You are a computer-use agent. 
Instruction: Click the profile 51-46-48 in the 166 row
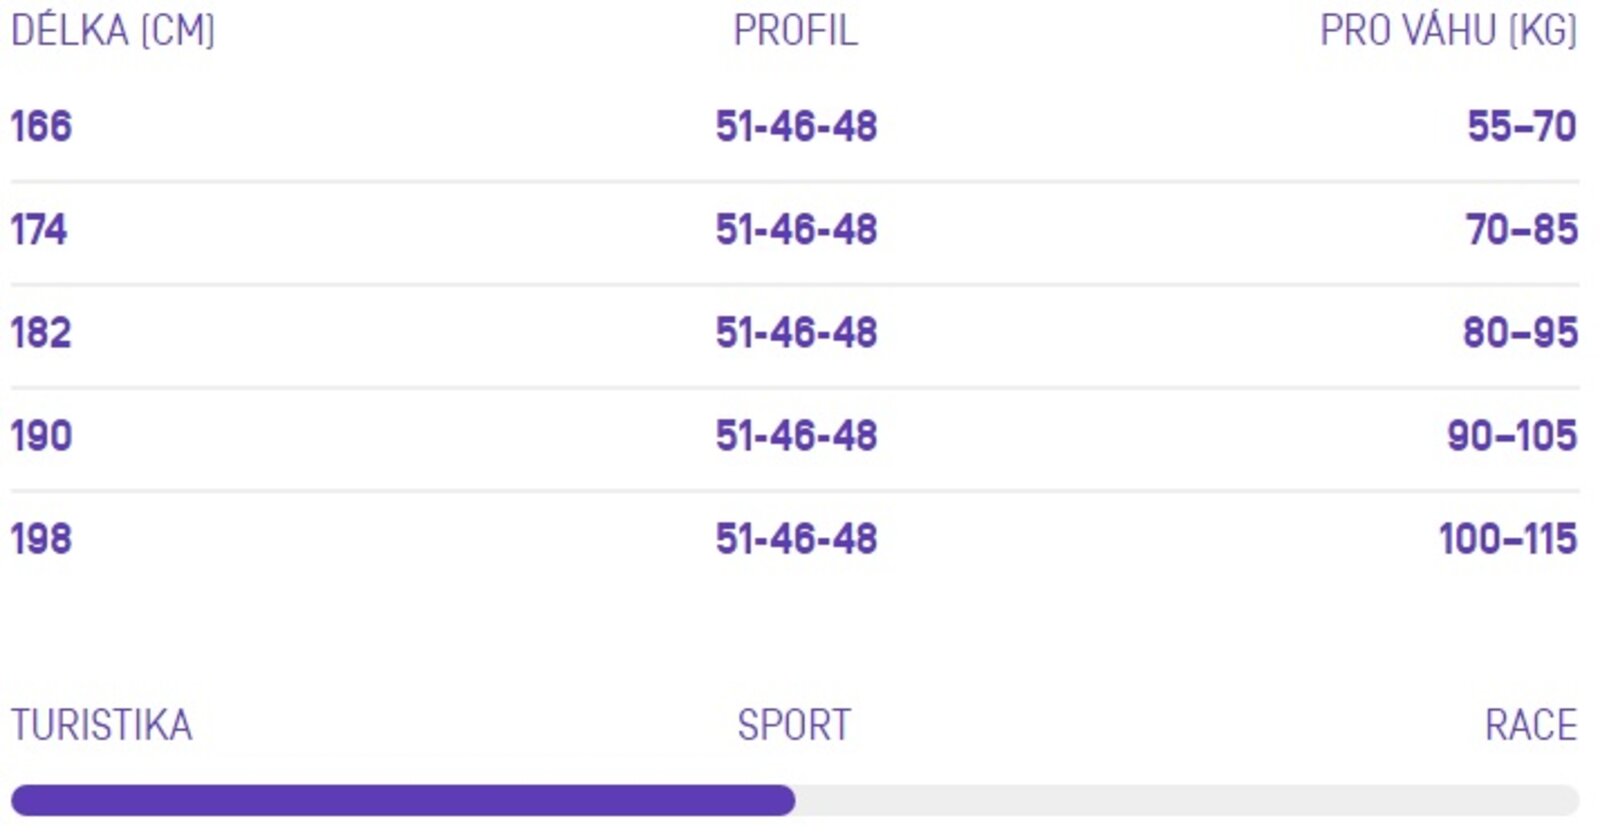click(x=796, y=127)
